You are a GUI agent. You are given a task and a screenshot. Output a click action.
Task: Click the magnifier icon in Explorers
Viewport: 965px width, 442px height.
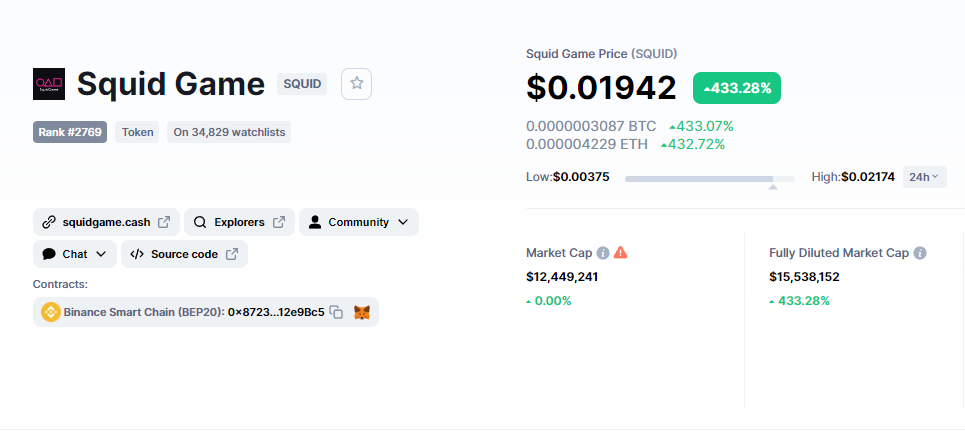coord(199,222)
